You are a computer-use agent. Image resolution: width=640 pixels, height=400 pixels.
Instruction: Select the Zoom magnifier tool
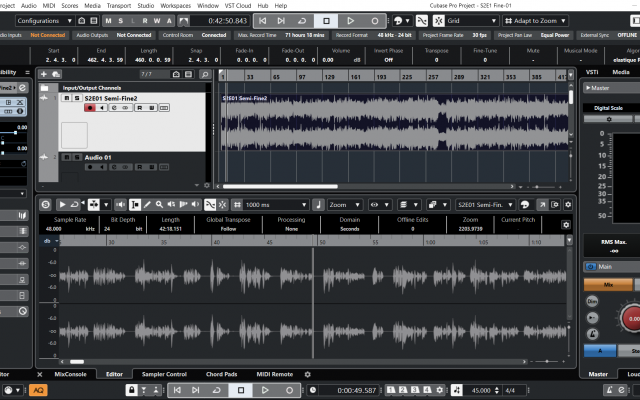tap(159, 204)
